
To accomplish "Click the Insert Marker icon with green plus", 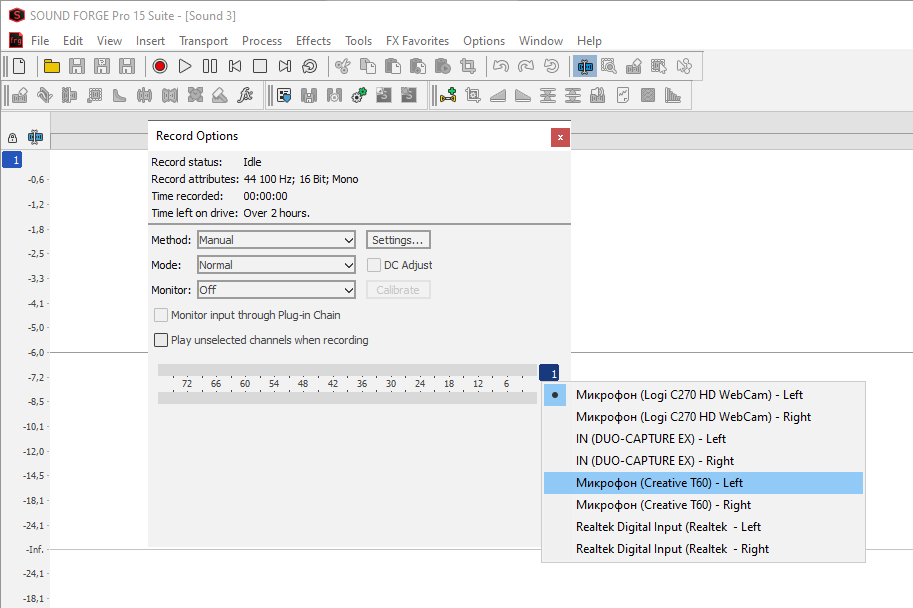I will click(x=448, y=95).
